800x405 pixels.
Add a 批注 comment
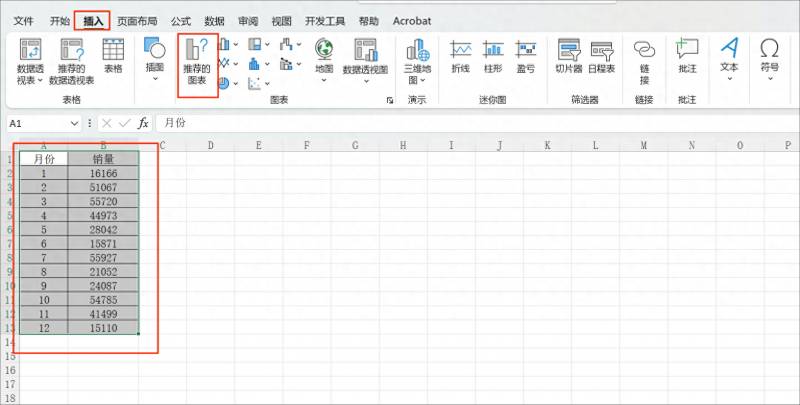pyautogui.click(x=687, y=56)
